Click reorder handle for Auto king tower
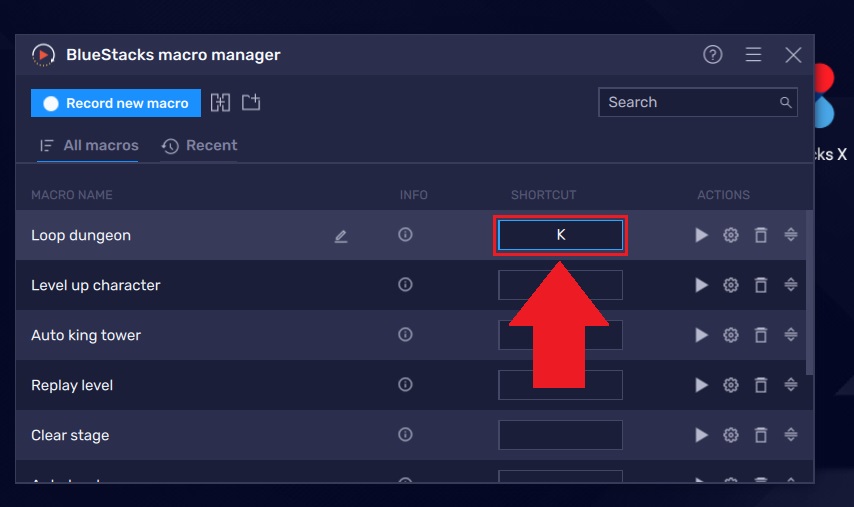 pyautogui.click(x=791, y=334)
